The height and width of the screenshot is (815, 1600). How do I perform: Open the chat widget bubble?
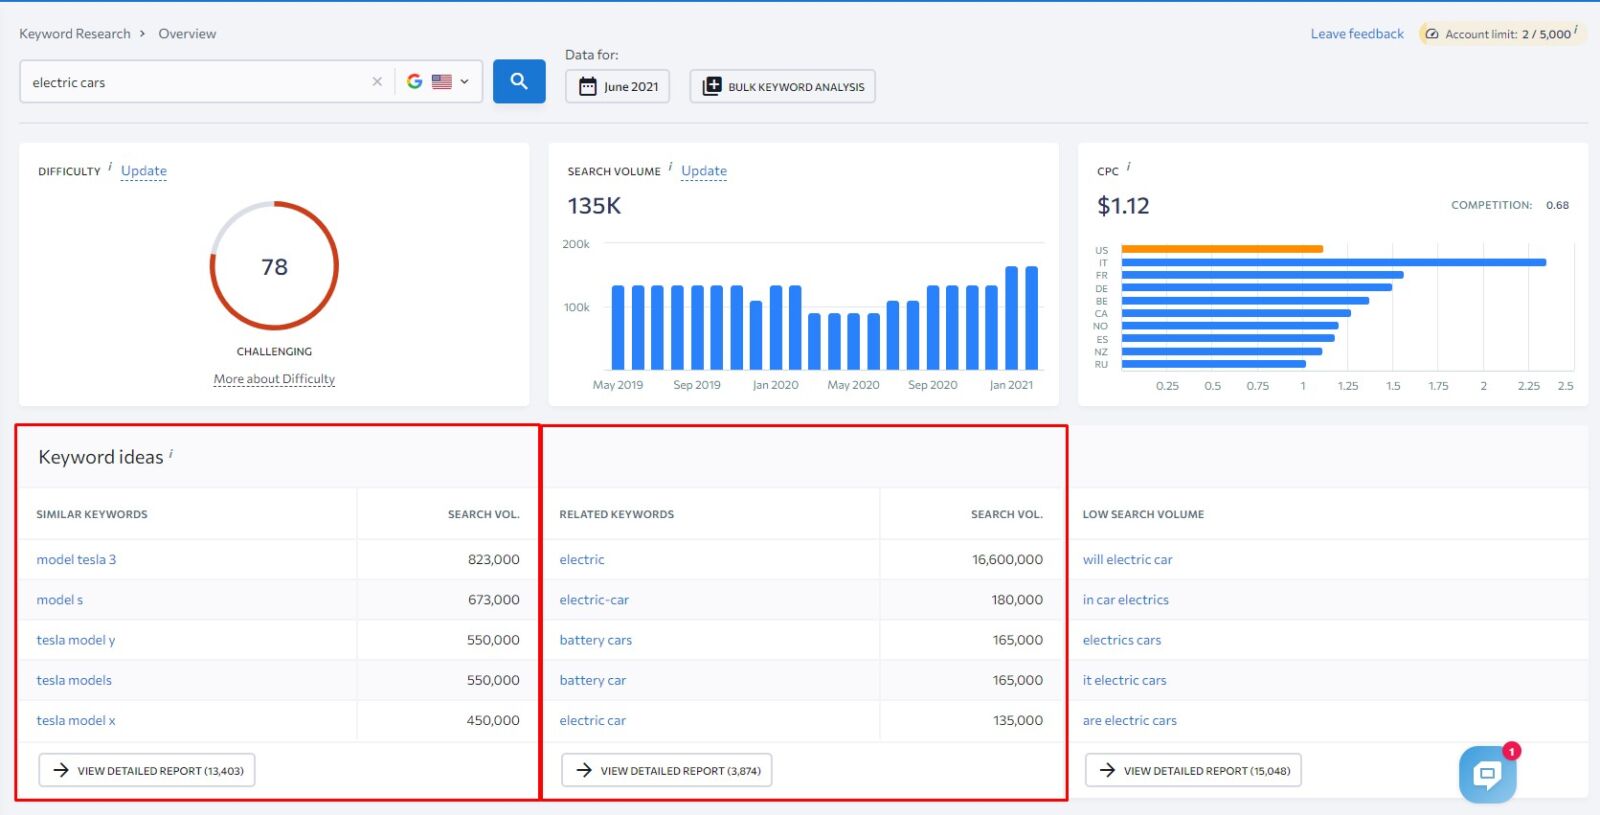tap(1487, 774)
